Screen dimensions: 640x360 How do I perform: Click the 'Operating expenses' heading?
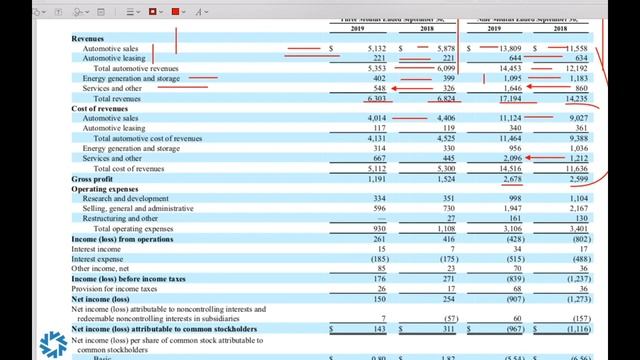point(104,189)
